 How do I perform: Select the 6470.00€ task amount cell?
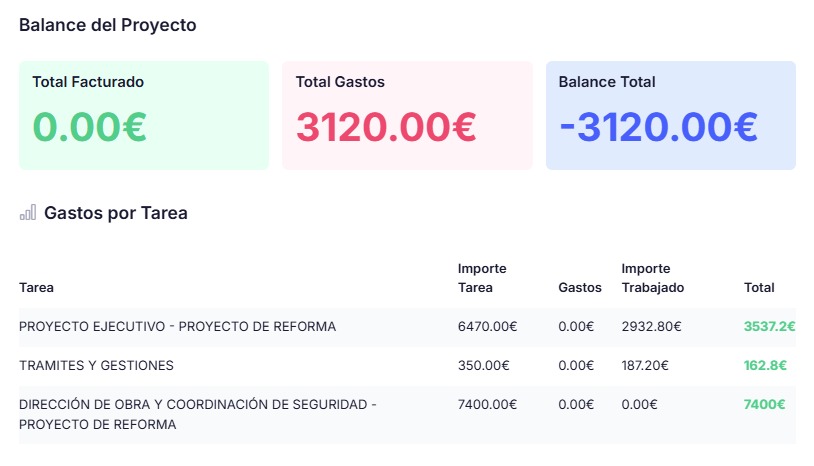487,326
